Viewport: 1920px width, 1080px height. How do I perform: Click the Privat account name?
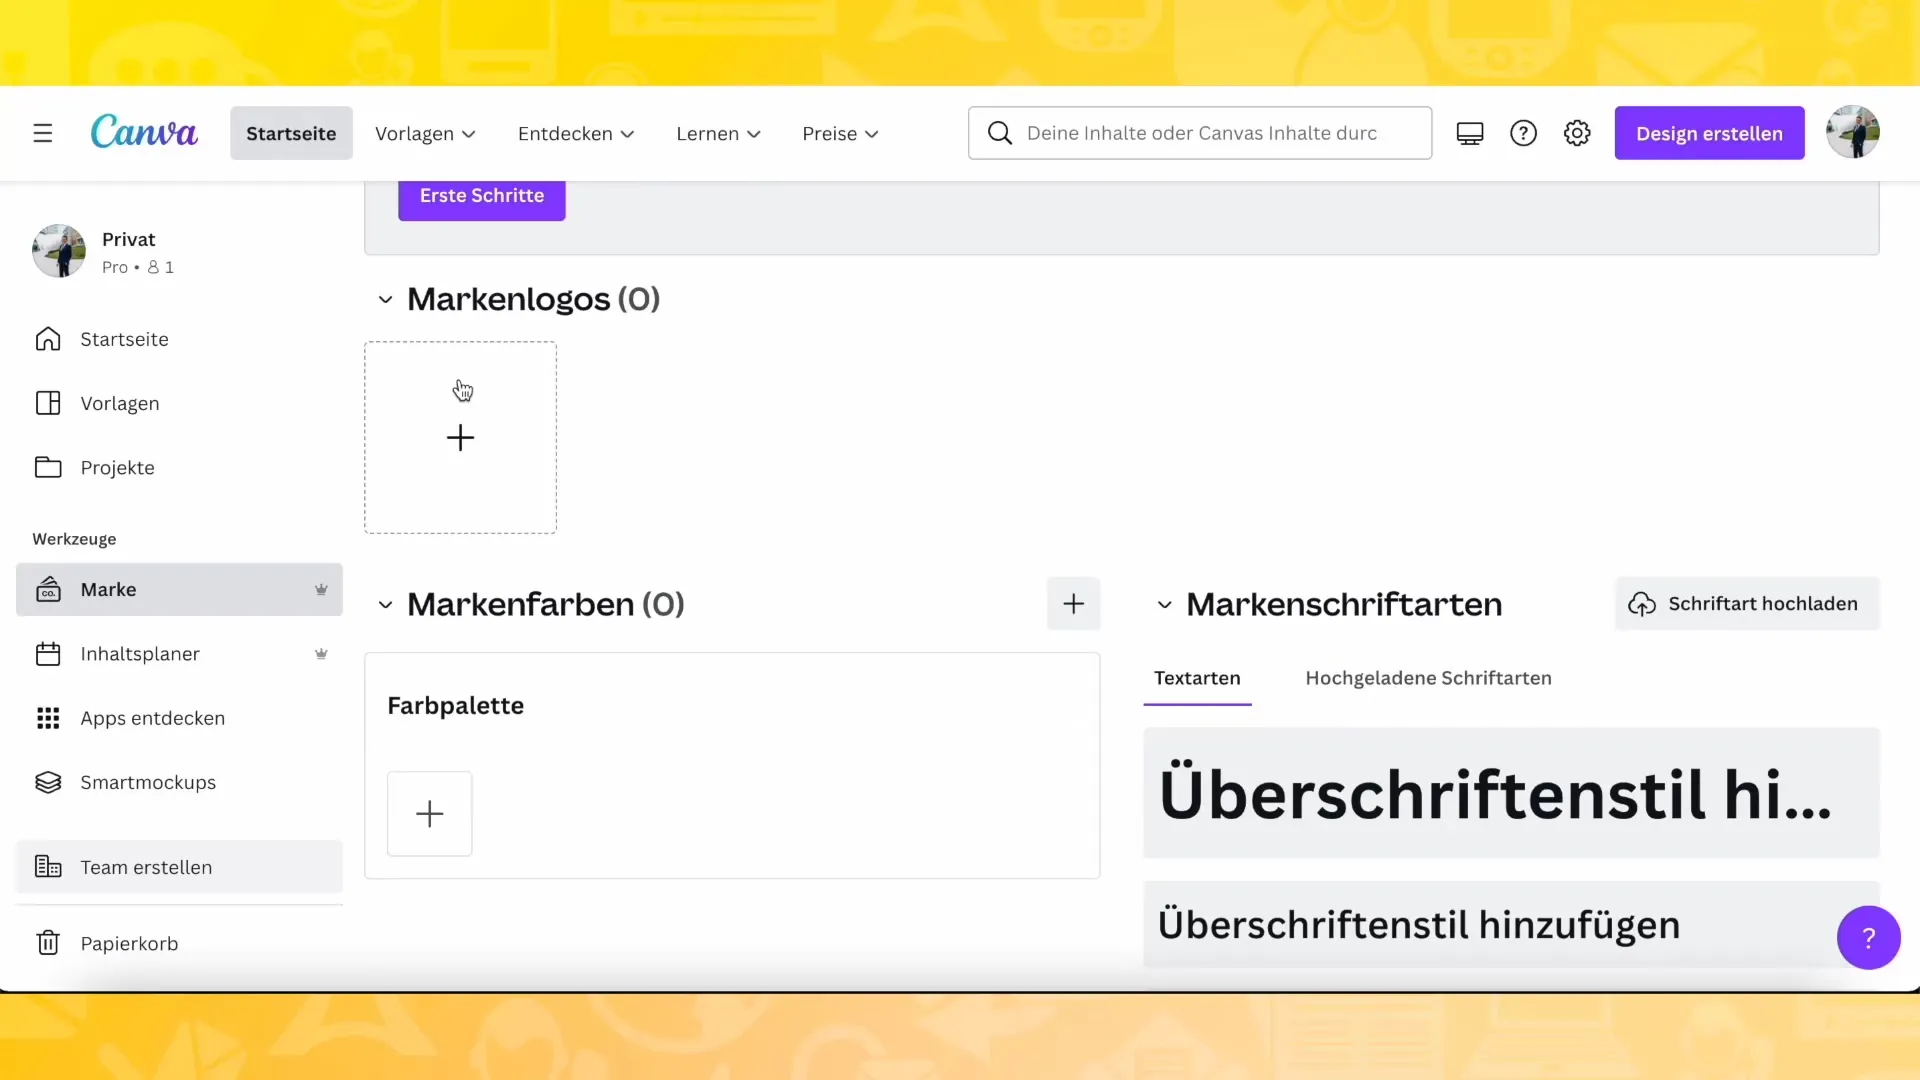click(128, 239)
